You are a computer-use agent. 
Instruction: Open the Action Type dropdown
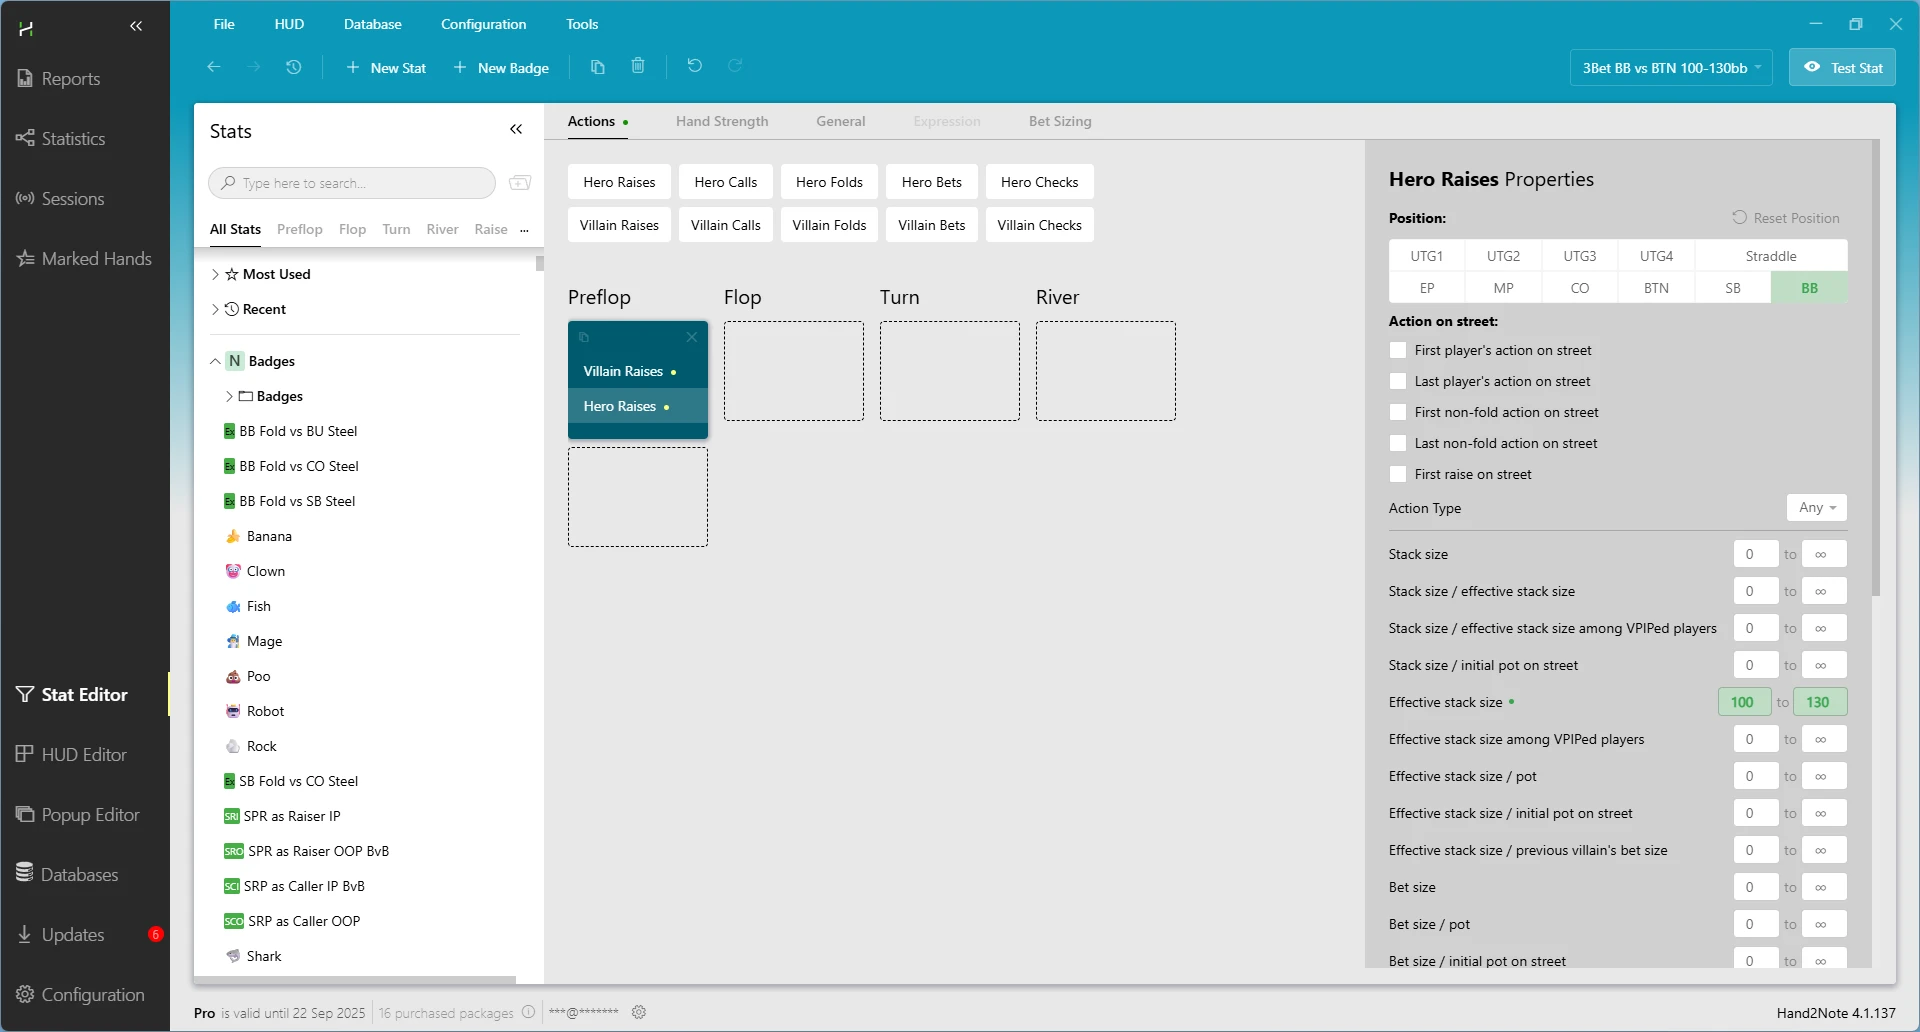click(x=1816, y=508)
